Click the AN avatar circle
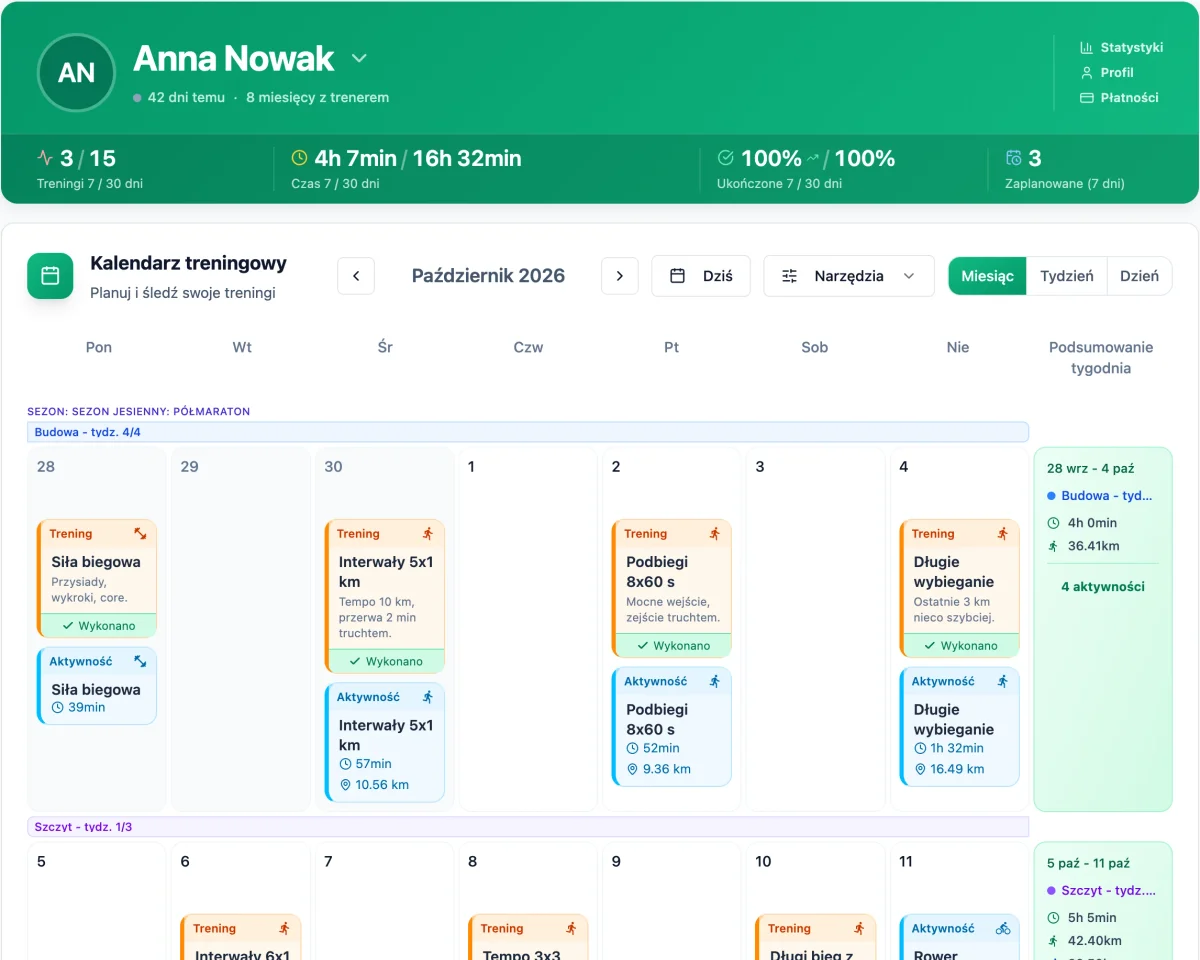This screenshot has height=960, width=1200. click(77, 73)
